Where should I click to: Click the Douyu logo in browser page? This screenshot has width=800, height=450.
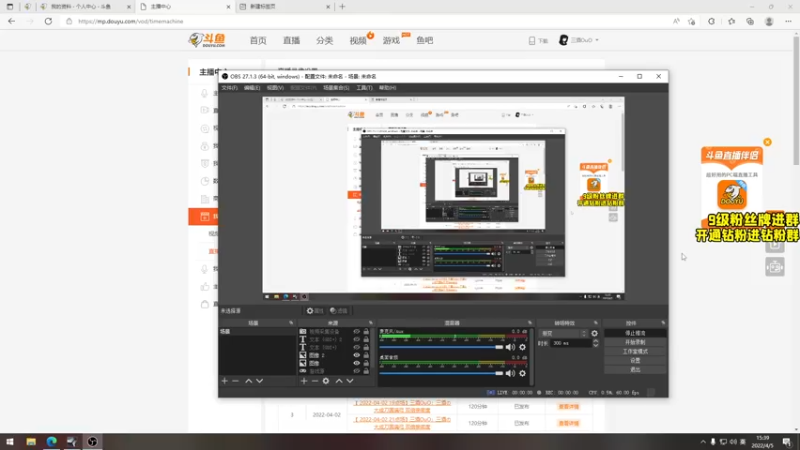pos(207,40)
